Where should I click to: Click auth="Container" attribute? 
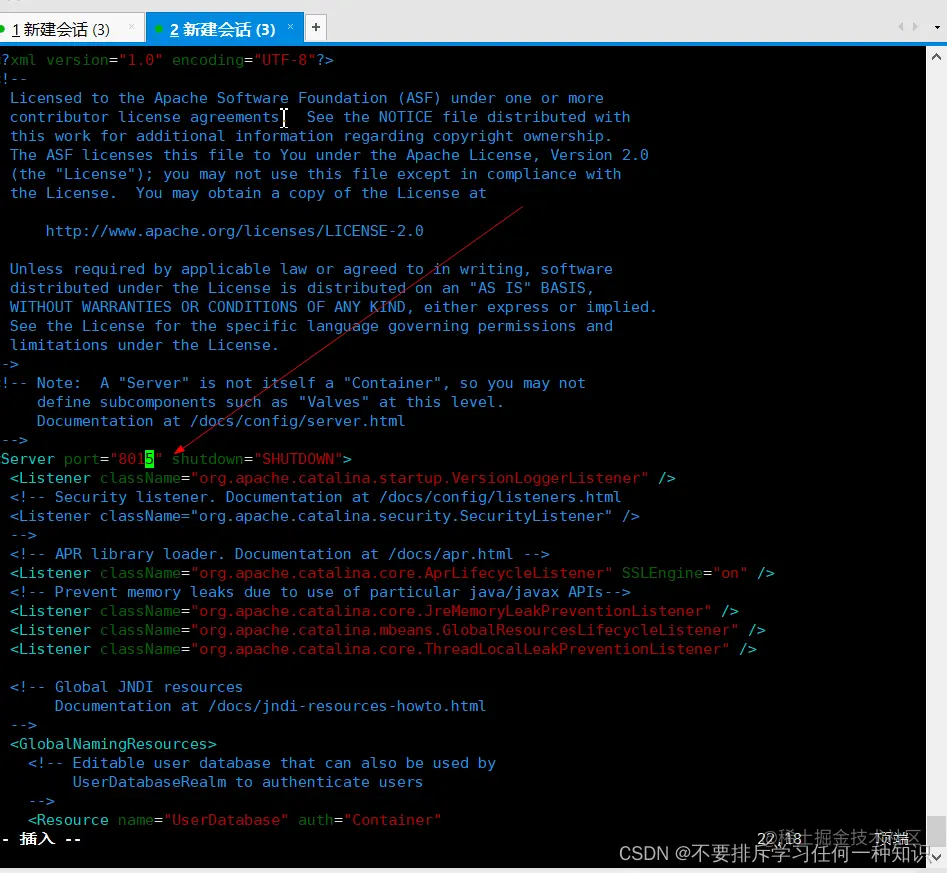coord(370,820)
